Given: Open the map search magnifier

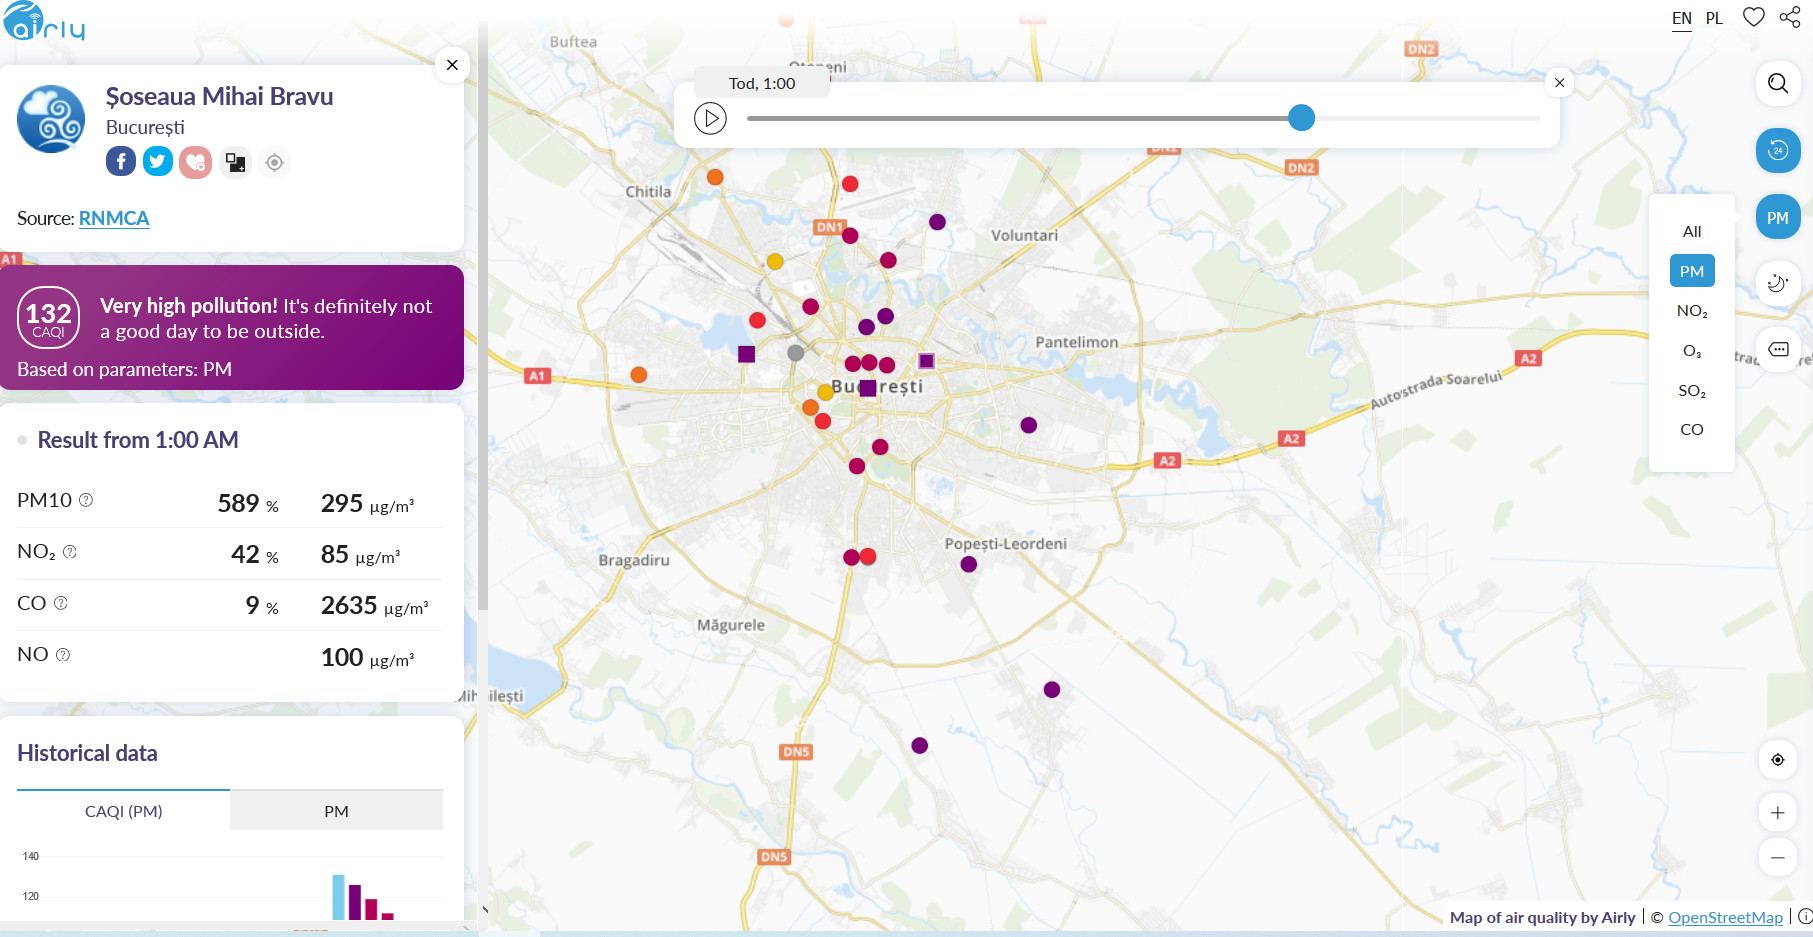Looking at the screenshot, I should (1777, 83).
